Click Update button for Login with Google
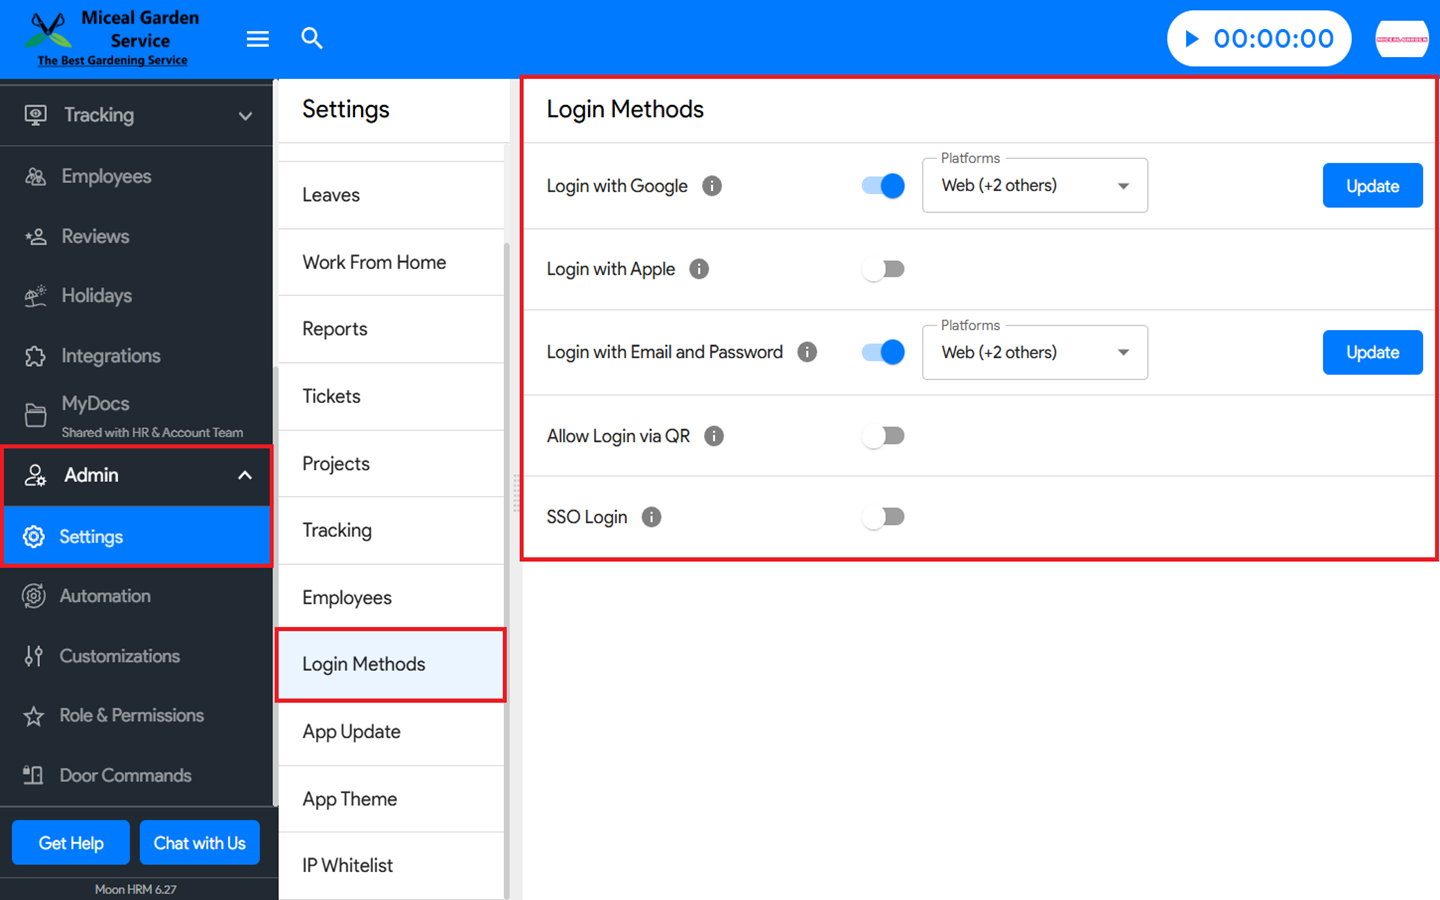The image size is (1440, 900). [1372, 186]
